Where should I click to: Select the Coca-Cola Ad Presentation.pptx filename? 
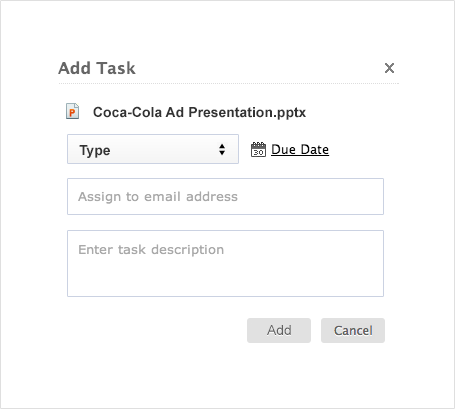click(x=199, y=112)
